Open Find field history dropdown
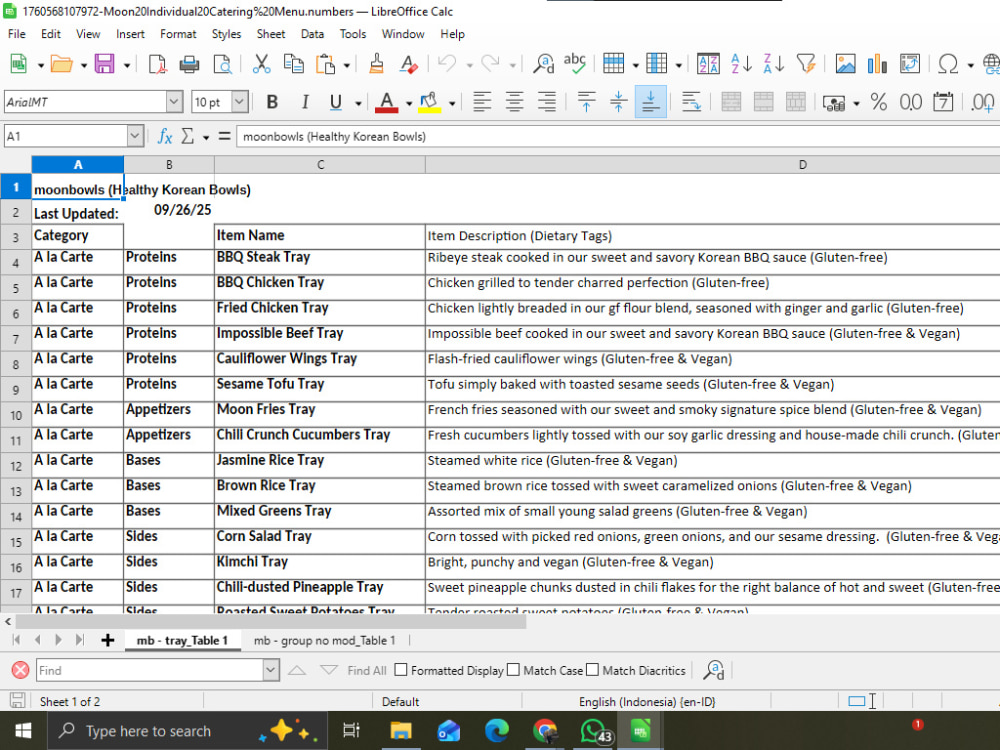Screen dimensions: 1000x750 click(271, 670)
